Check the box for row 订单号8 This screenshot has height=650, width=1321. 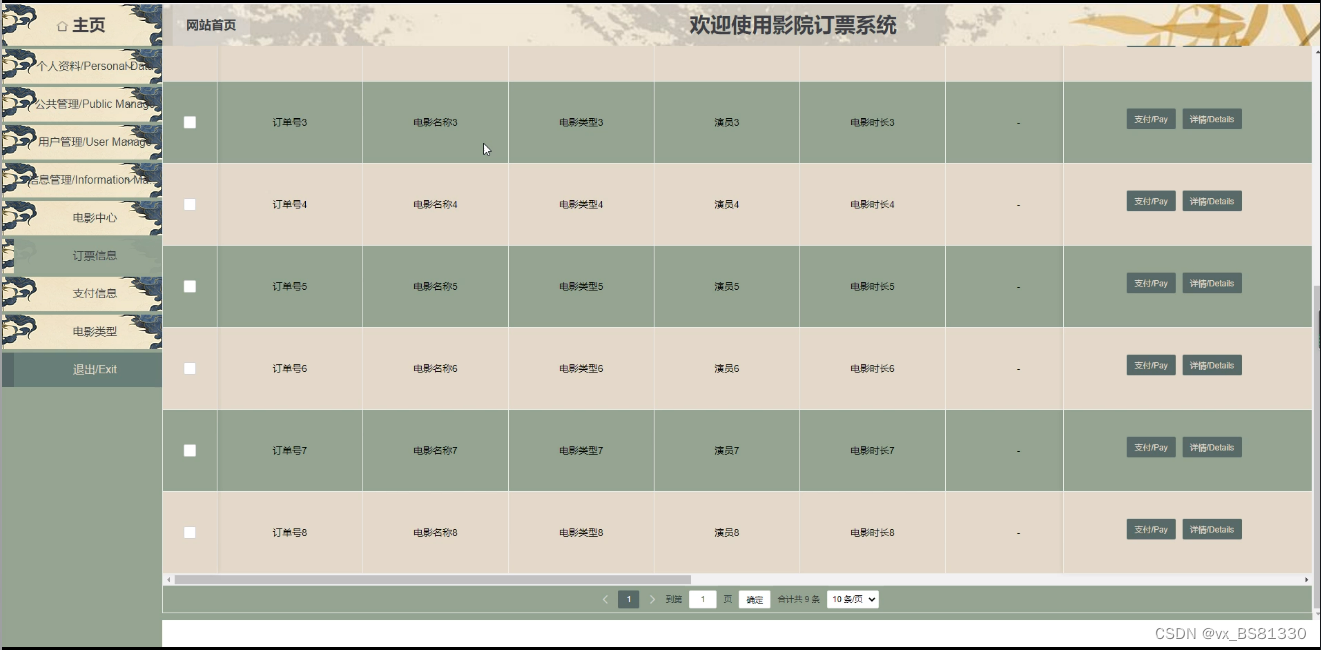tap(190, 532)
